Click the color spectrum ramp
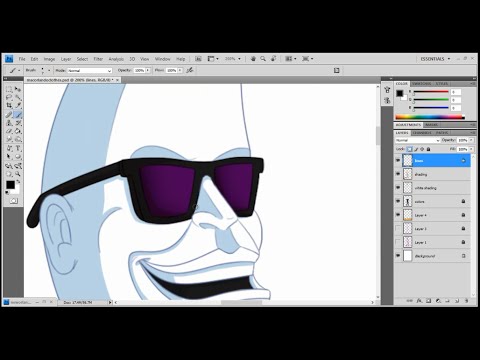Viewport: 480px width, 360px height. [x=430, y=117]
